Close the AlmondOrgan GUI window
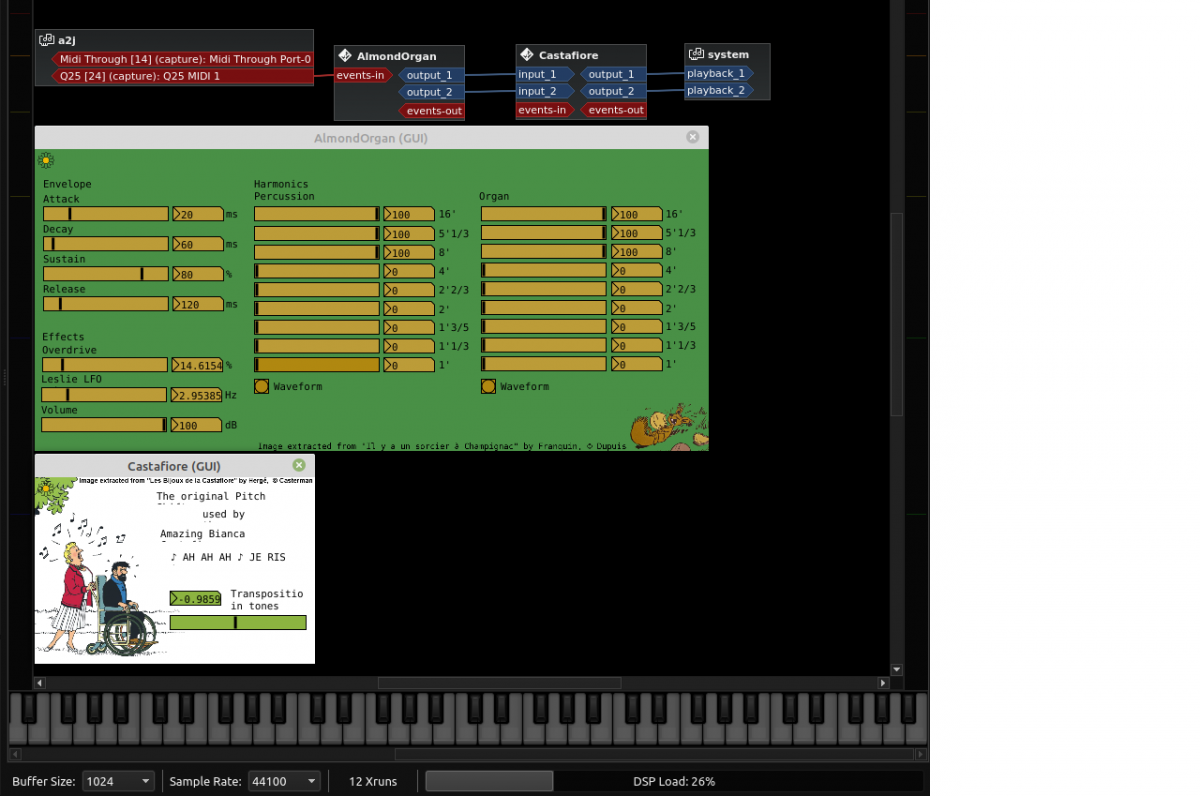1200x796 pixels. pos(693,137)
